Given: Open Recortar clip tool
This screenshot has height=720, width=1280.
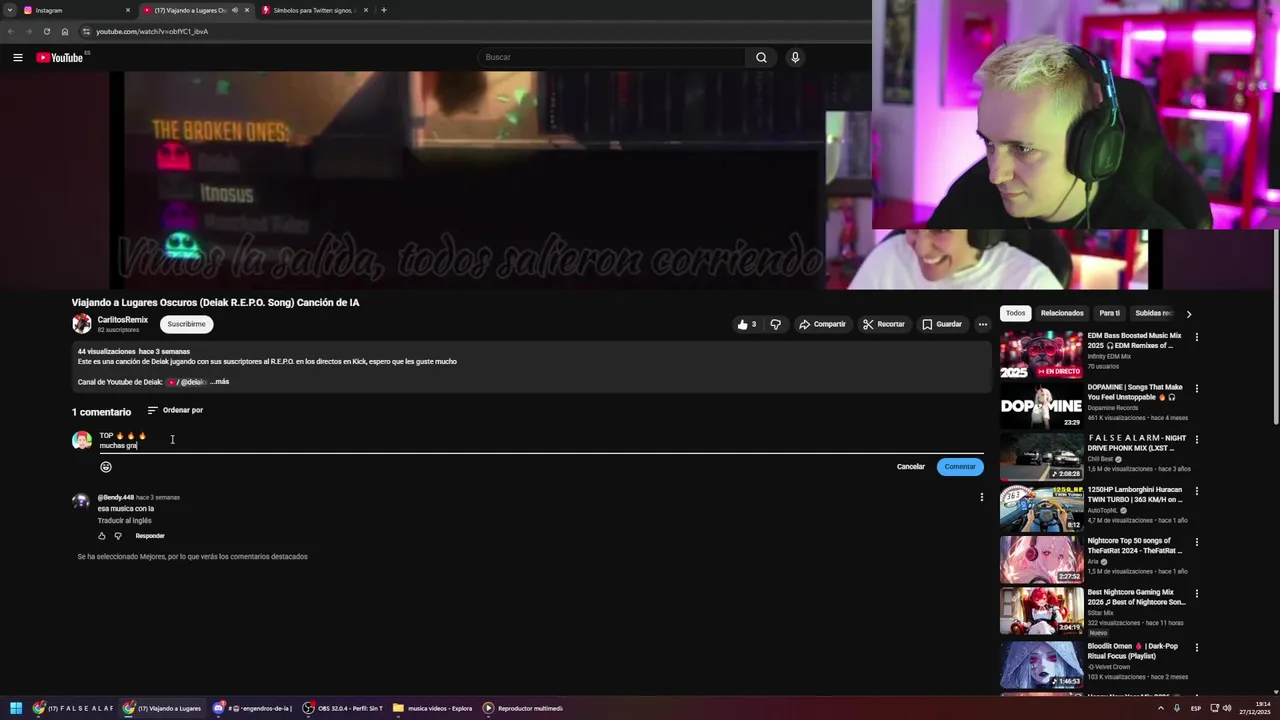Looking at the screenshot, I should tap(884, 324).
